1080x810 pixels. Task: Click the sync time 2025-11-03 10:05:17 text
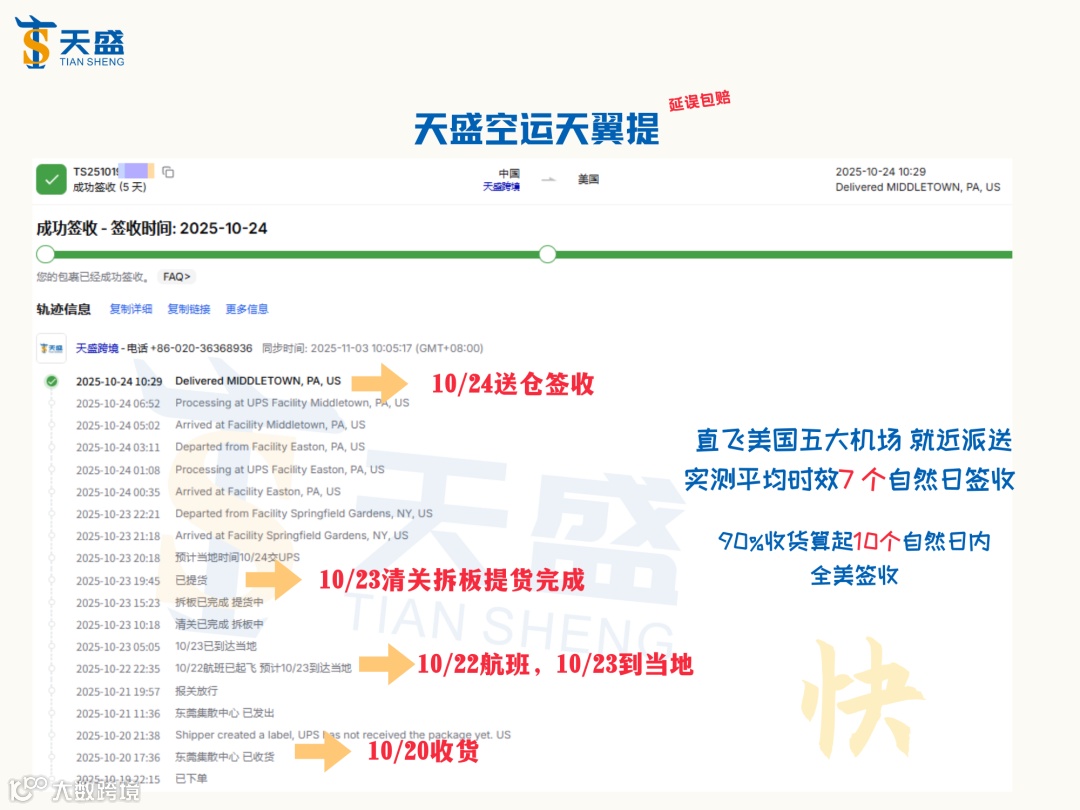point(373,349)
